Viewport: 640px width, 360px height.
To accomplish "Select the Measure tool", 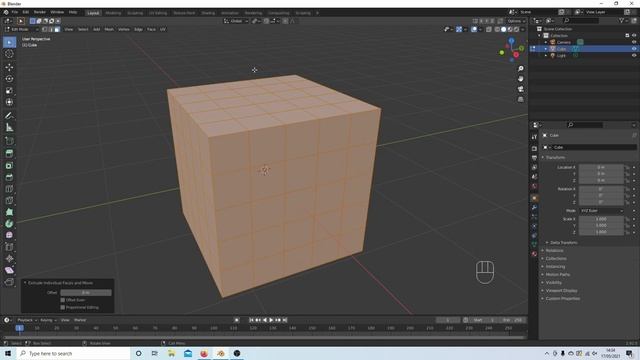I will point(9,128).
